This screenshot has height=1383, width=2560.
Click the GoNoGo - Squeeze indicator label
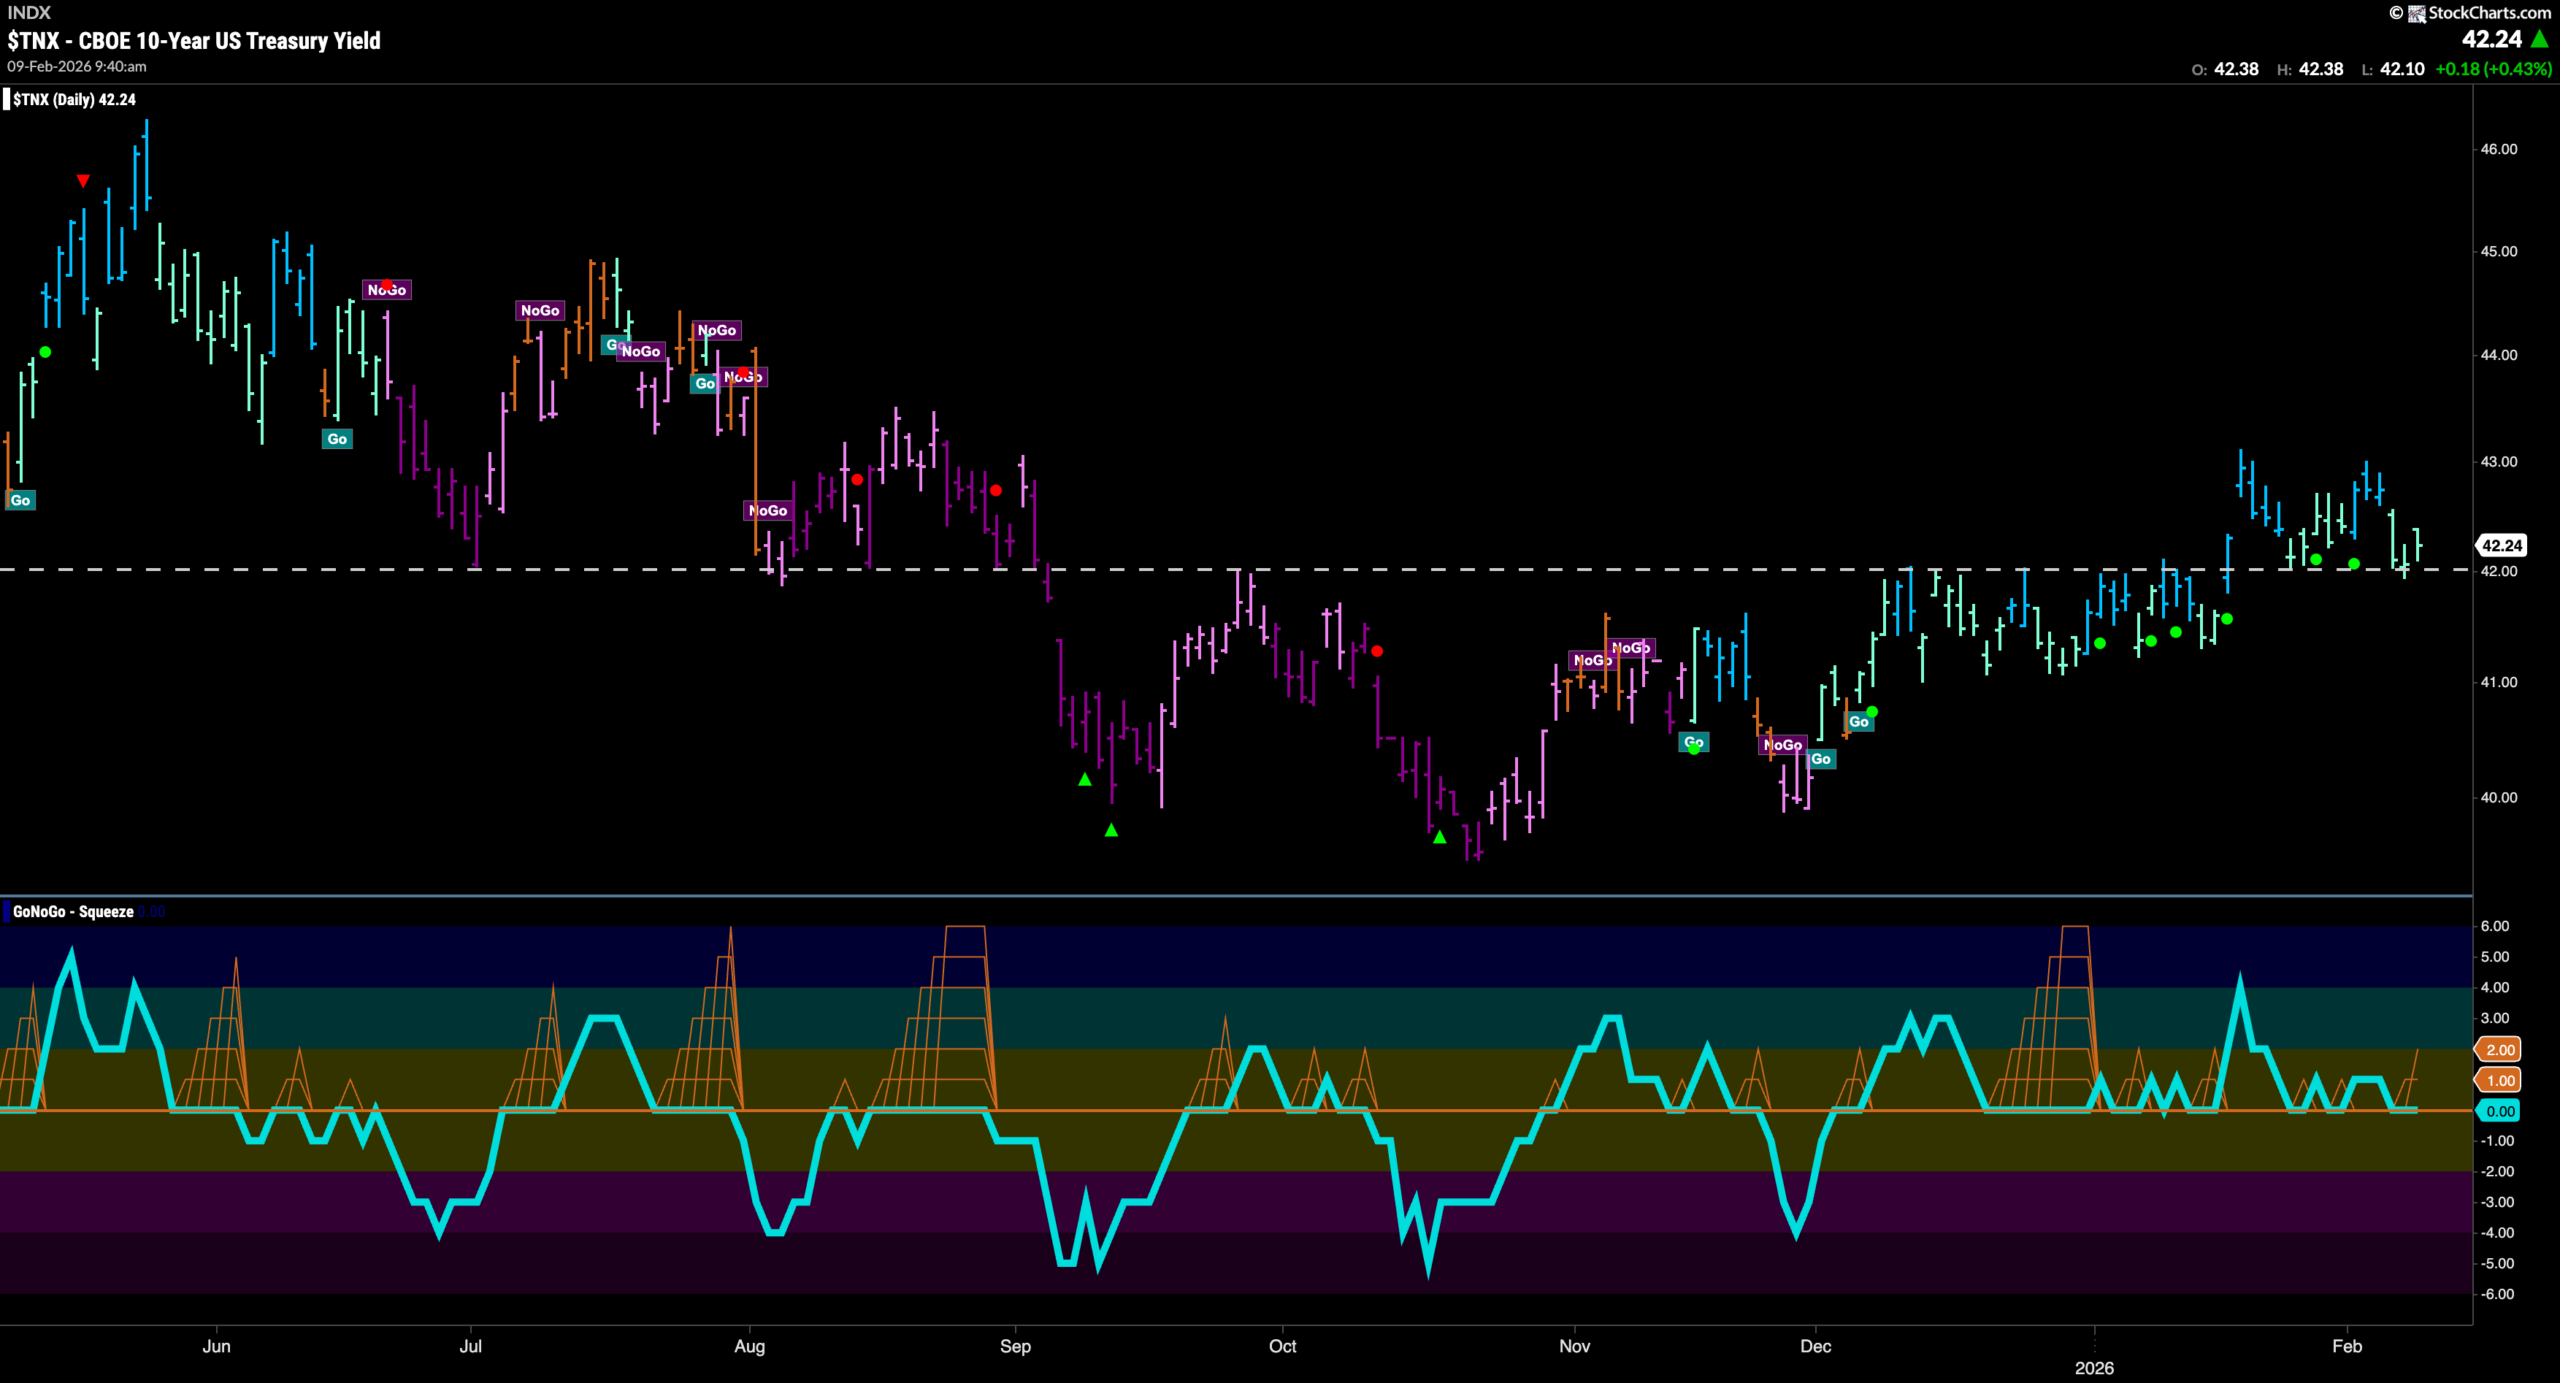point(73,911)
